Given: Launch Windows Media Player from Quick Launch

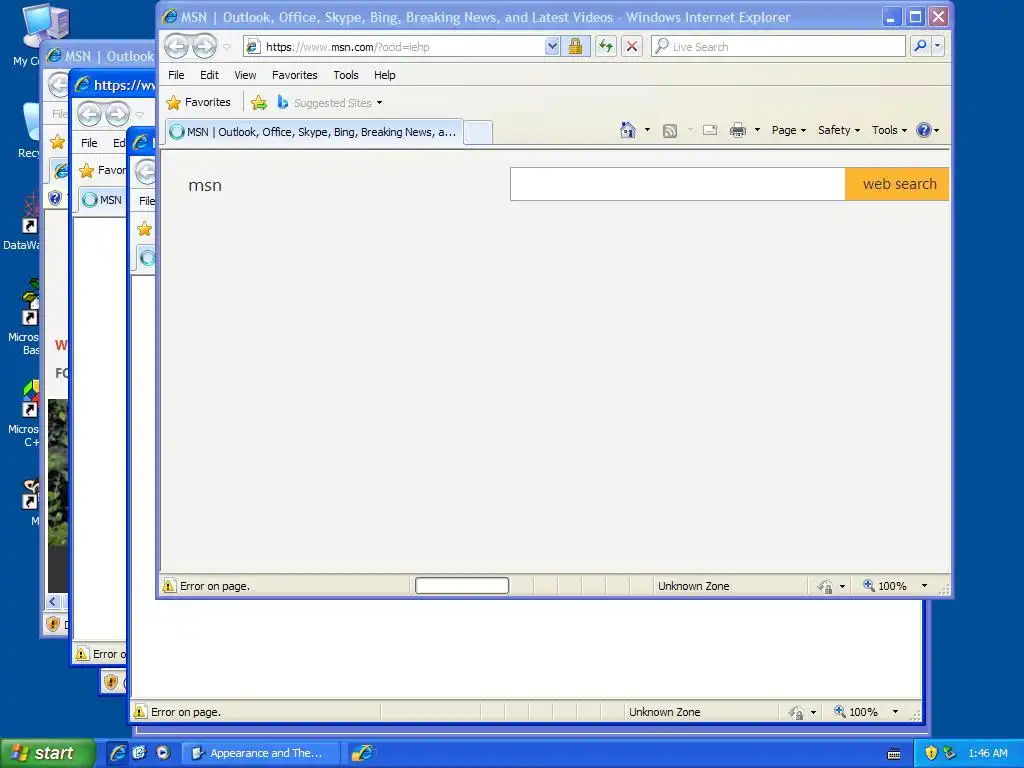Looking at the screenshot, I should (x=163, y=753).
